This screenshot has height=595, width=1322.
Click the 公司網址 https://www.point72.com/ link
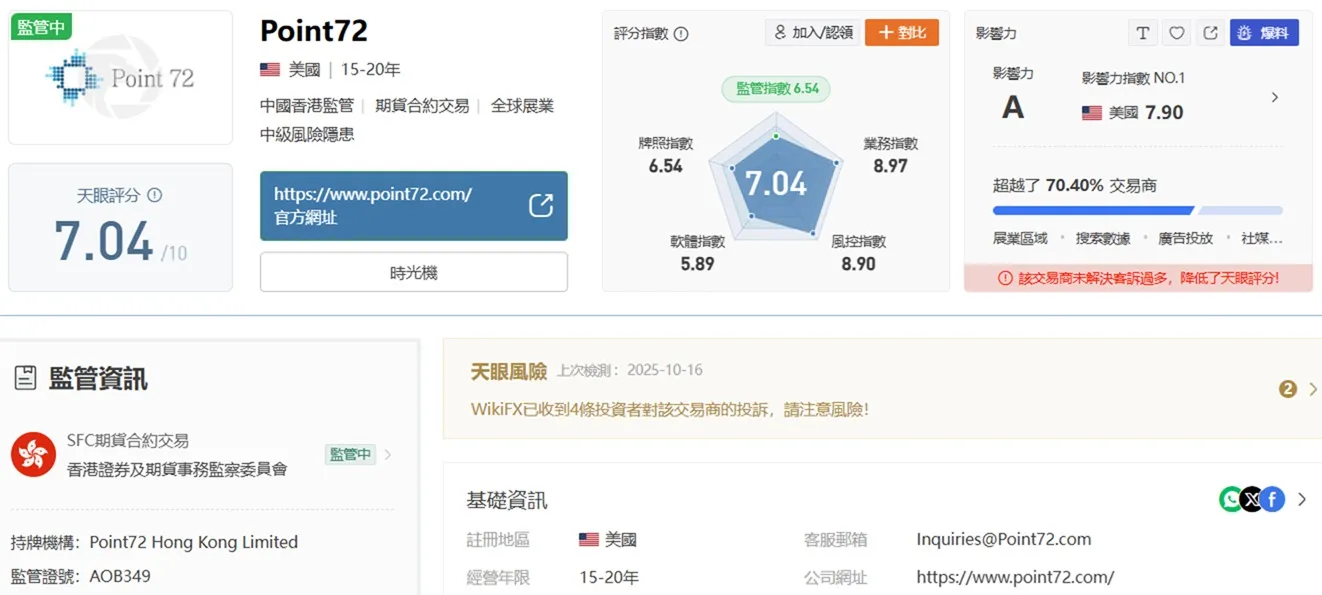pyautogui.click(x=1015, y=577)
